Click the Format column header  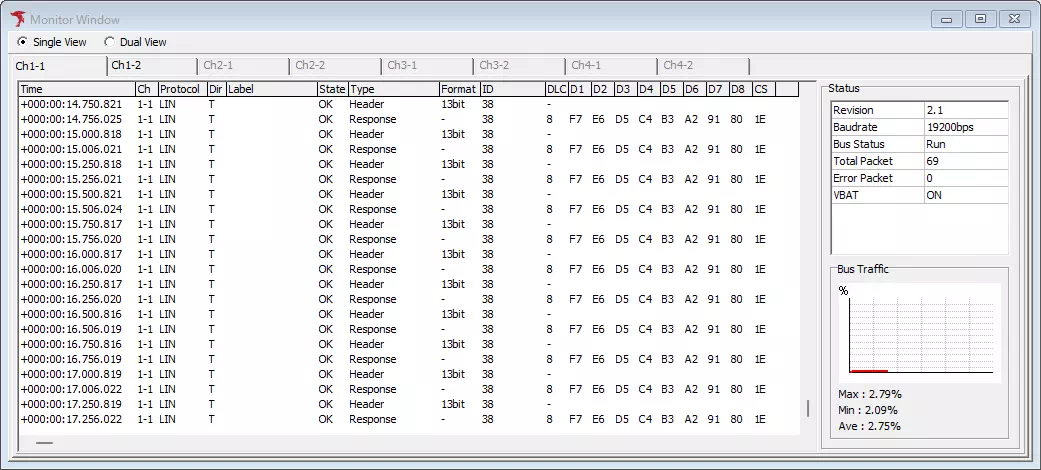tap(459, 89)
